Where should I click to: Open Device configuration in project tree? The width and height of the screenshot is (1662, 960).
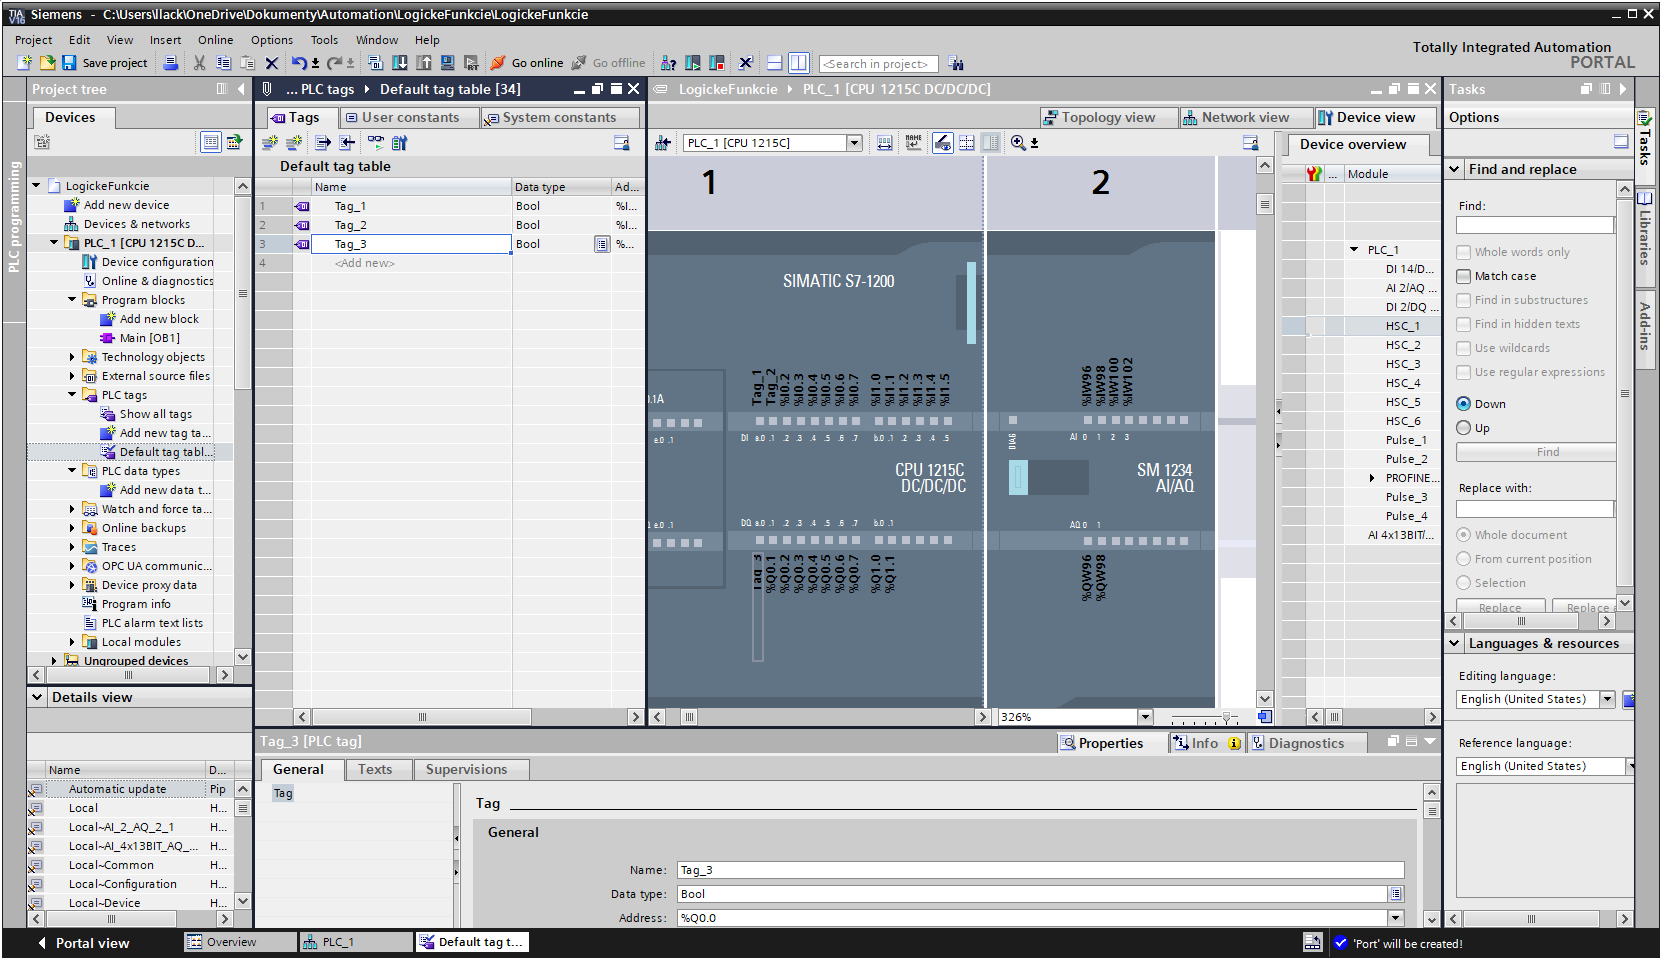[x=157, y=262]
